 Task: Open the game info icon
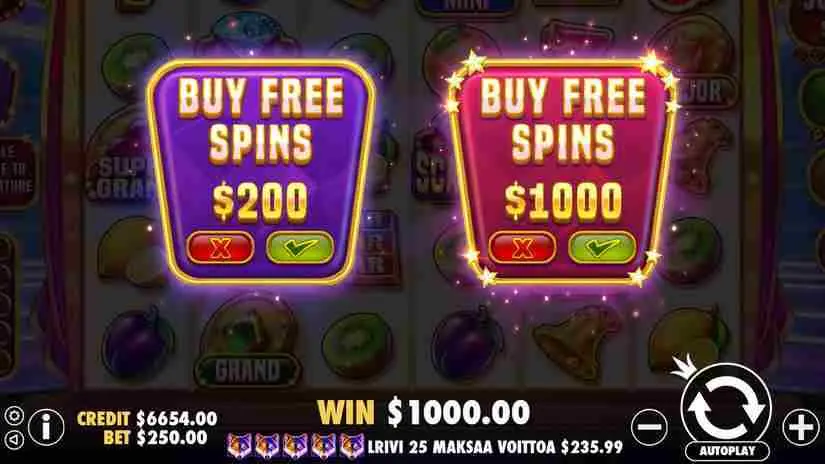[x=46, y=427]
